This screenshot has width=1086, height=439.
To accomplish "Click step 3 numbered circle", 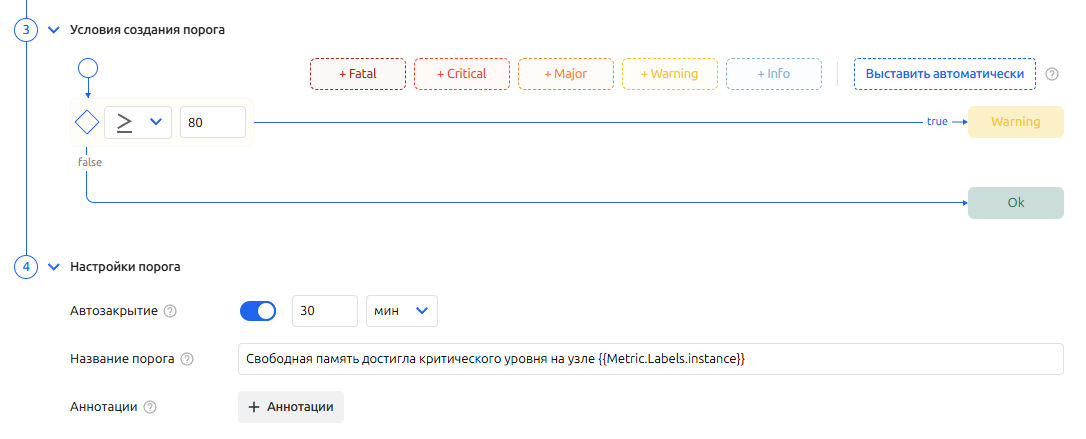I will click(26, 29).
